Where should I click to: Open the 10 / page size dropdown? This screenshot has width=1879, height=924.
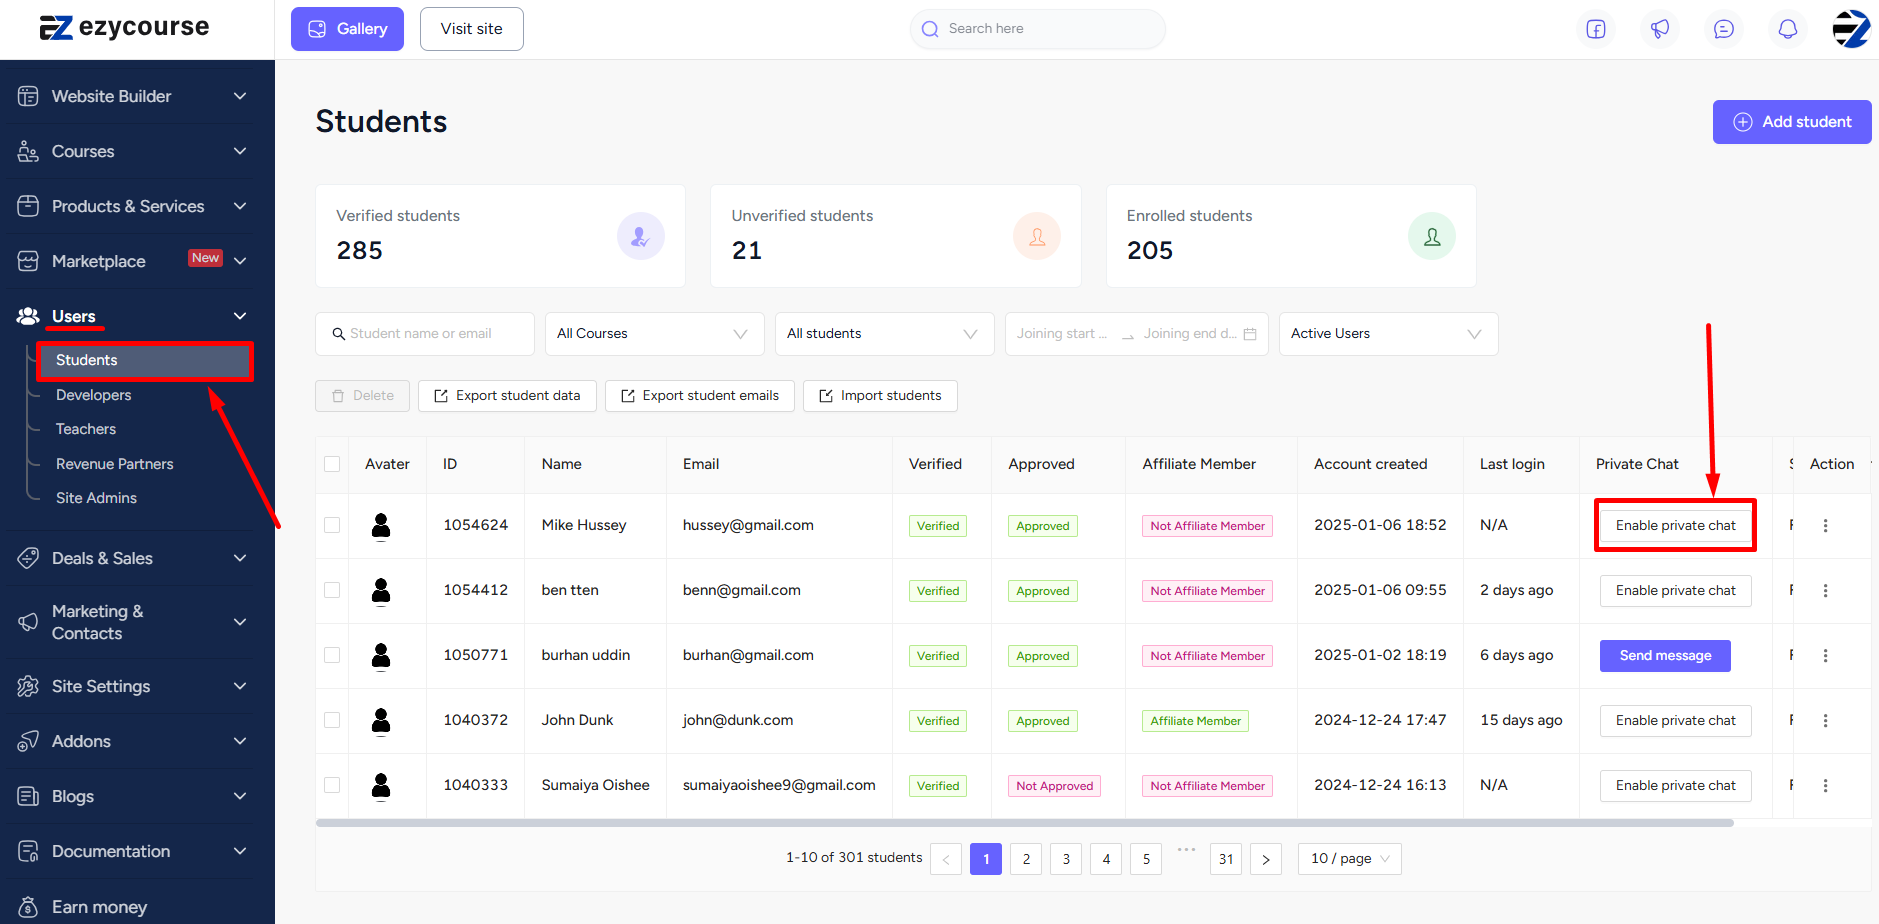1350,859
